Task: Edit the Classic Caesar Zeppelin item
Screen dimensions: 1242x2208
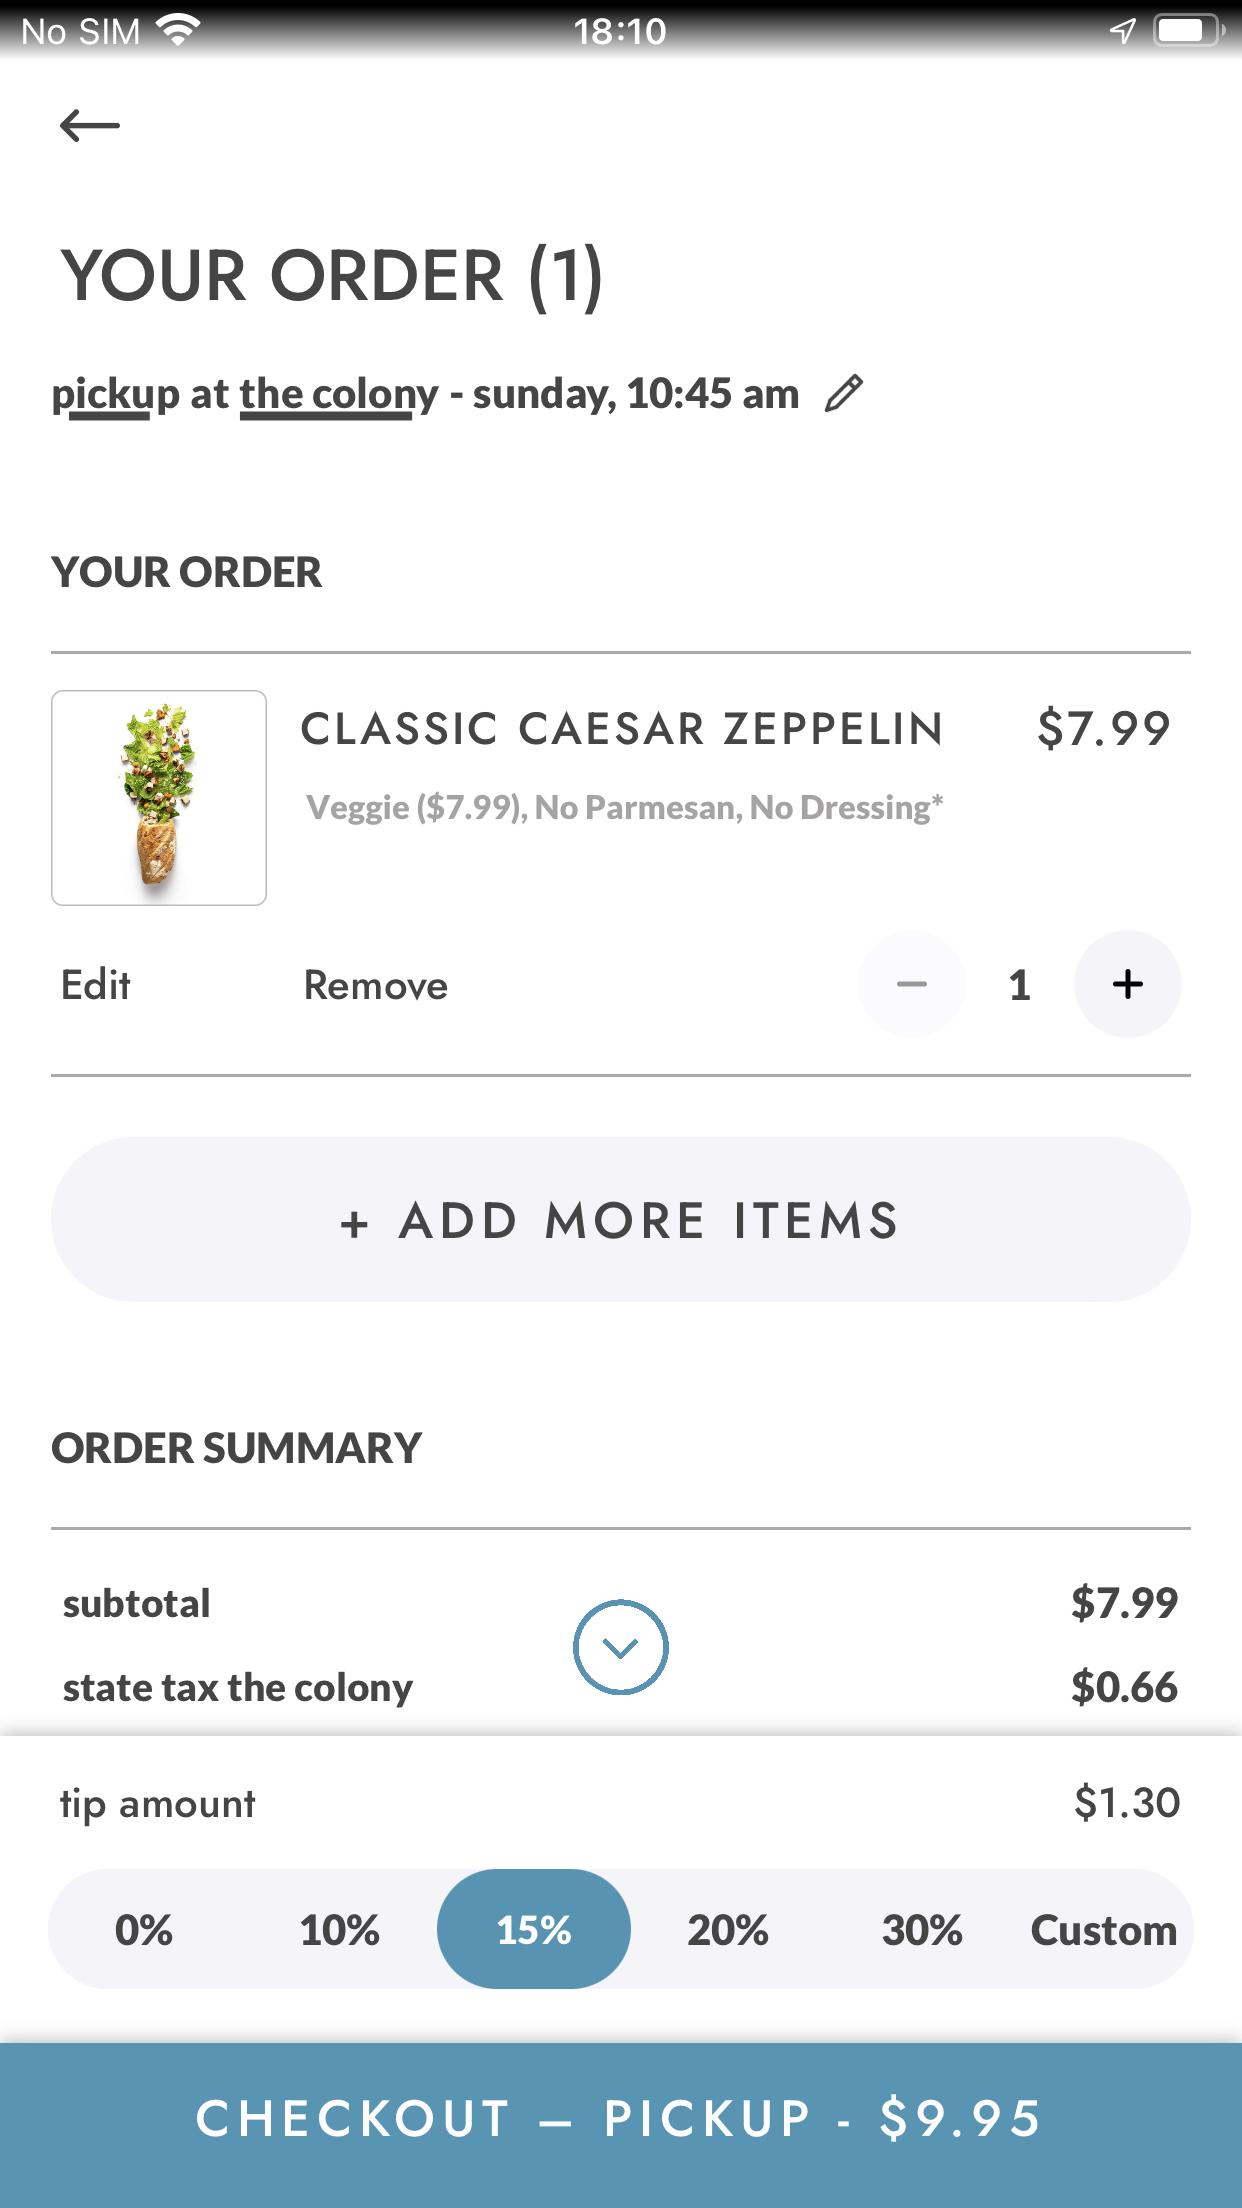Action: point(96,985)
